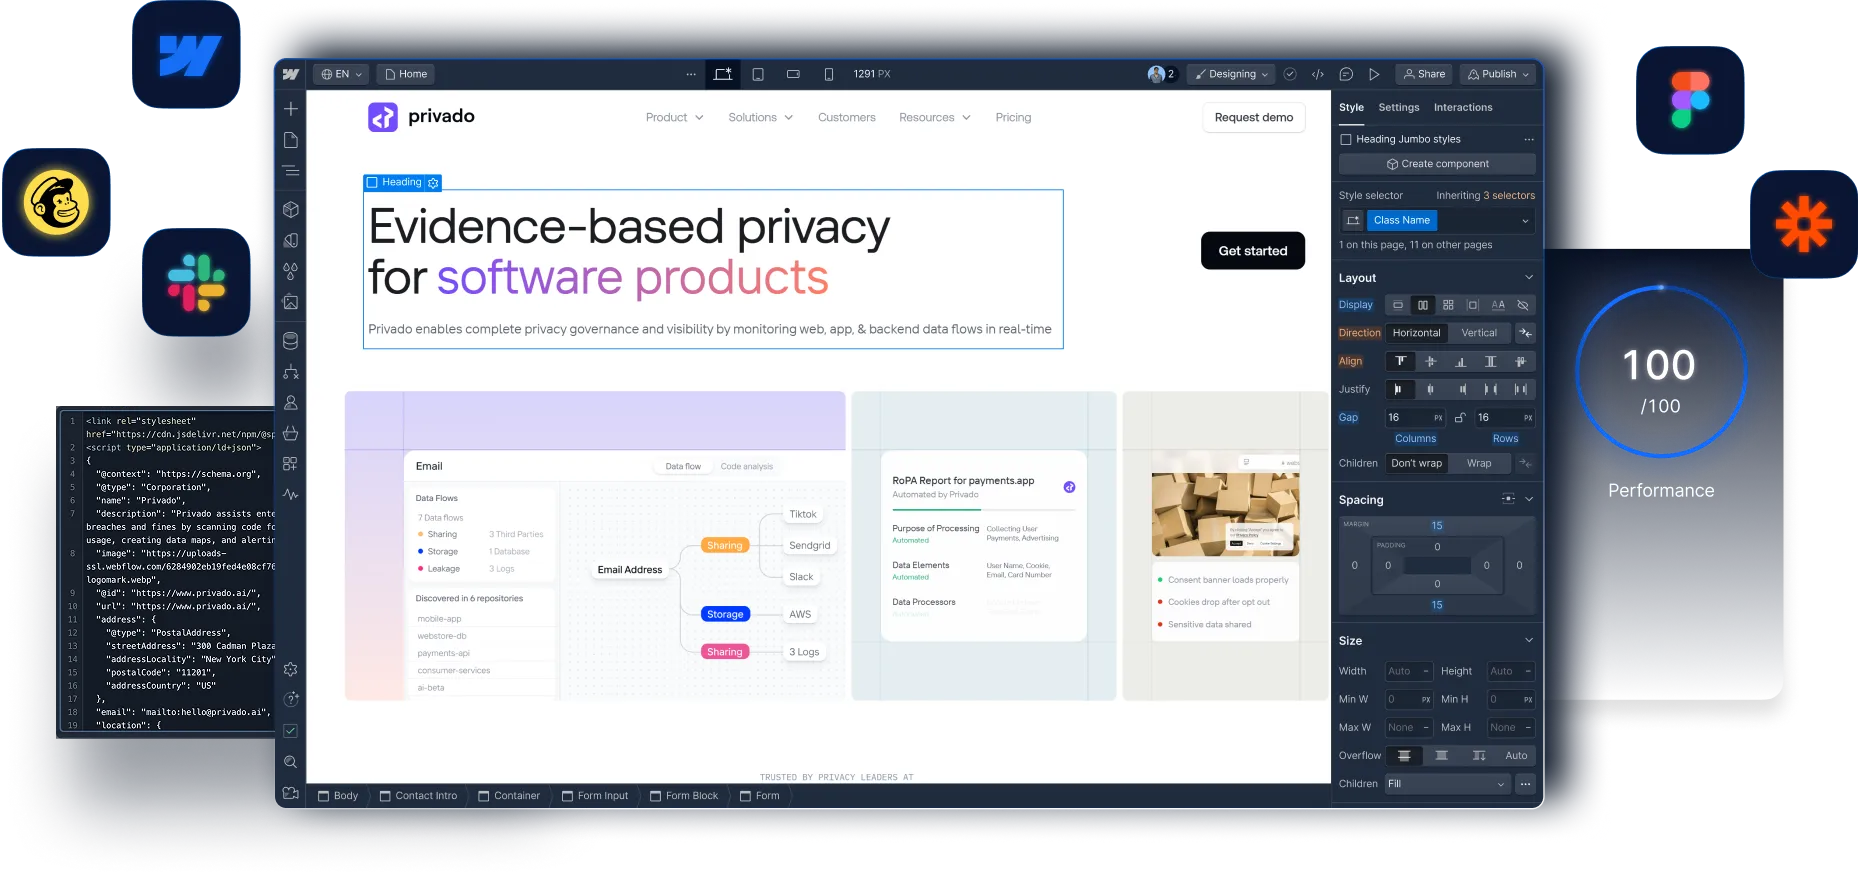Select the desktop base breakpoint icon
The height and width of the screenshot is (879, 1858).
[723, 74]
